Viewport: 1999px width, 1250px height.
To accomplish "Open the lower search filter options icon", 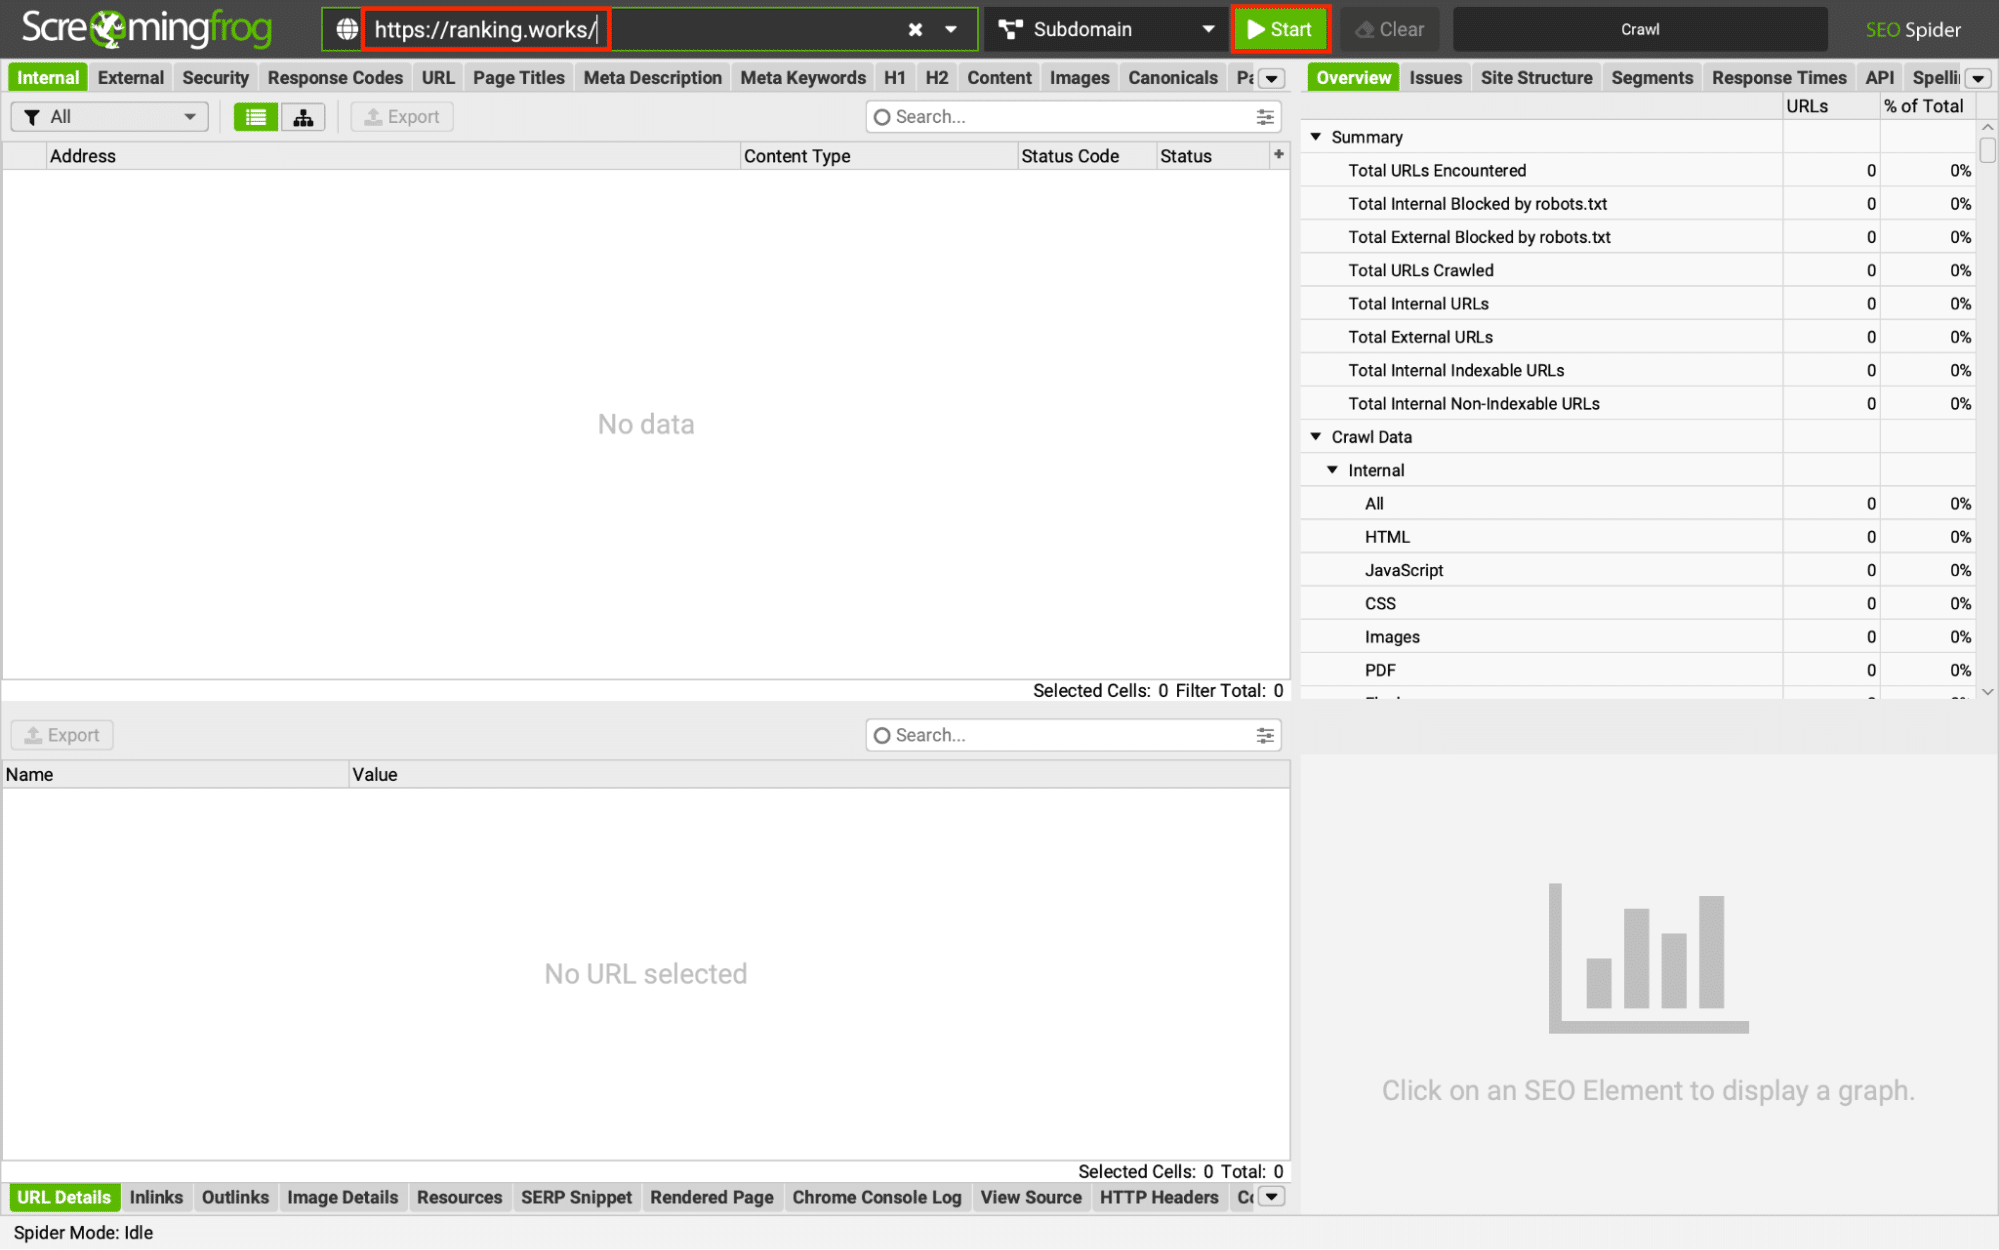I will (1265, 735).
